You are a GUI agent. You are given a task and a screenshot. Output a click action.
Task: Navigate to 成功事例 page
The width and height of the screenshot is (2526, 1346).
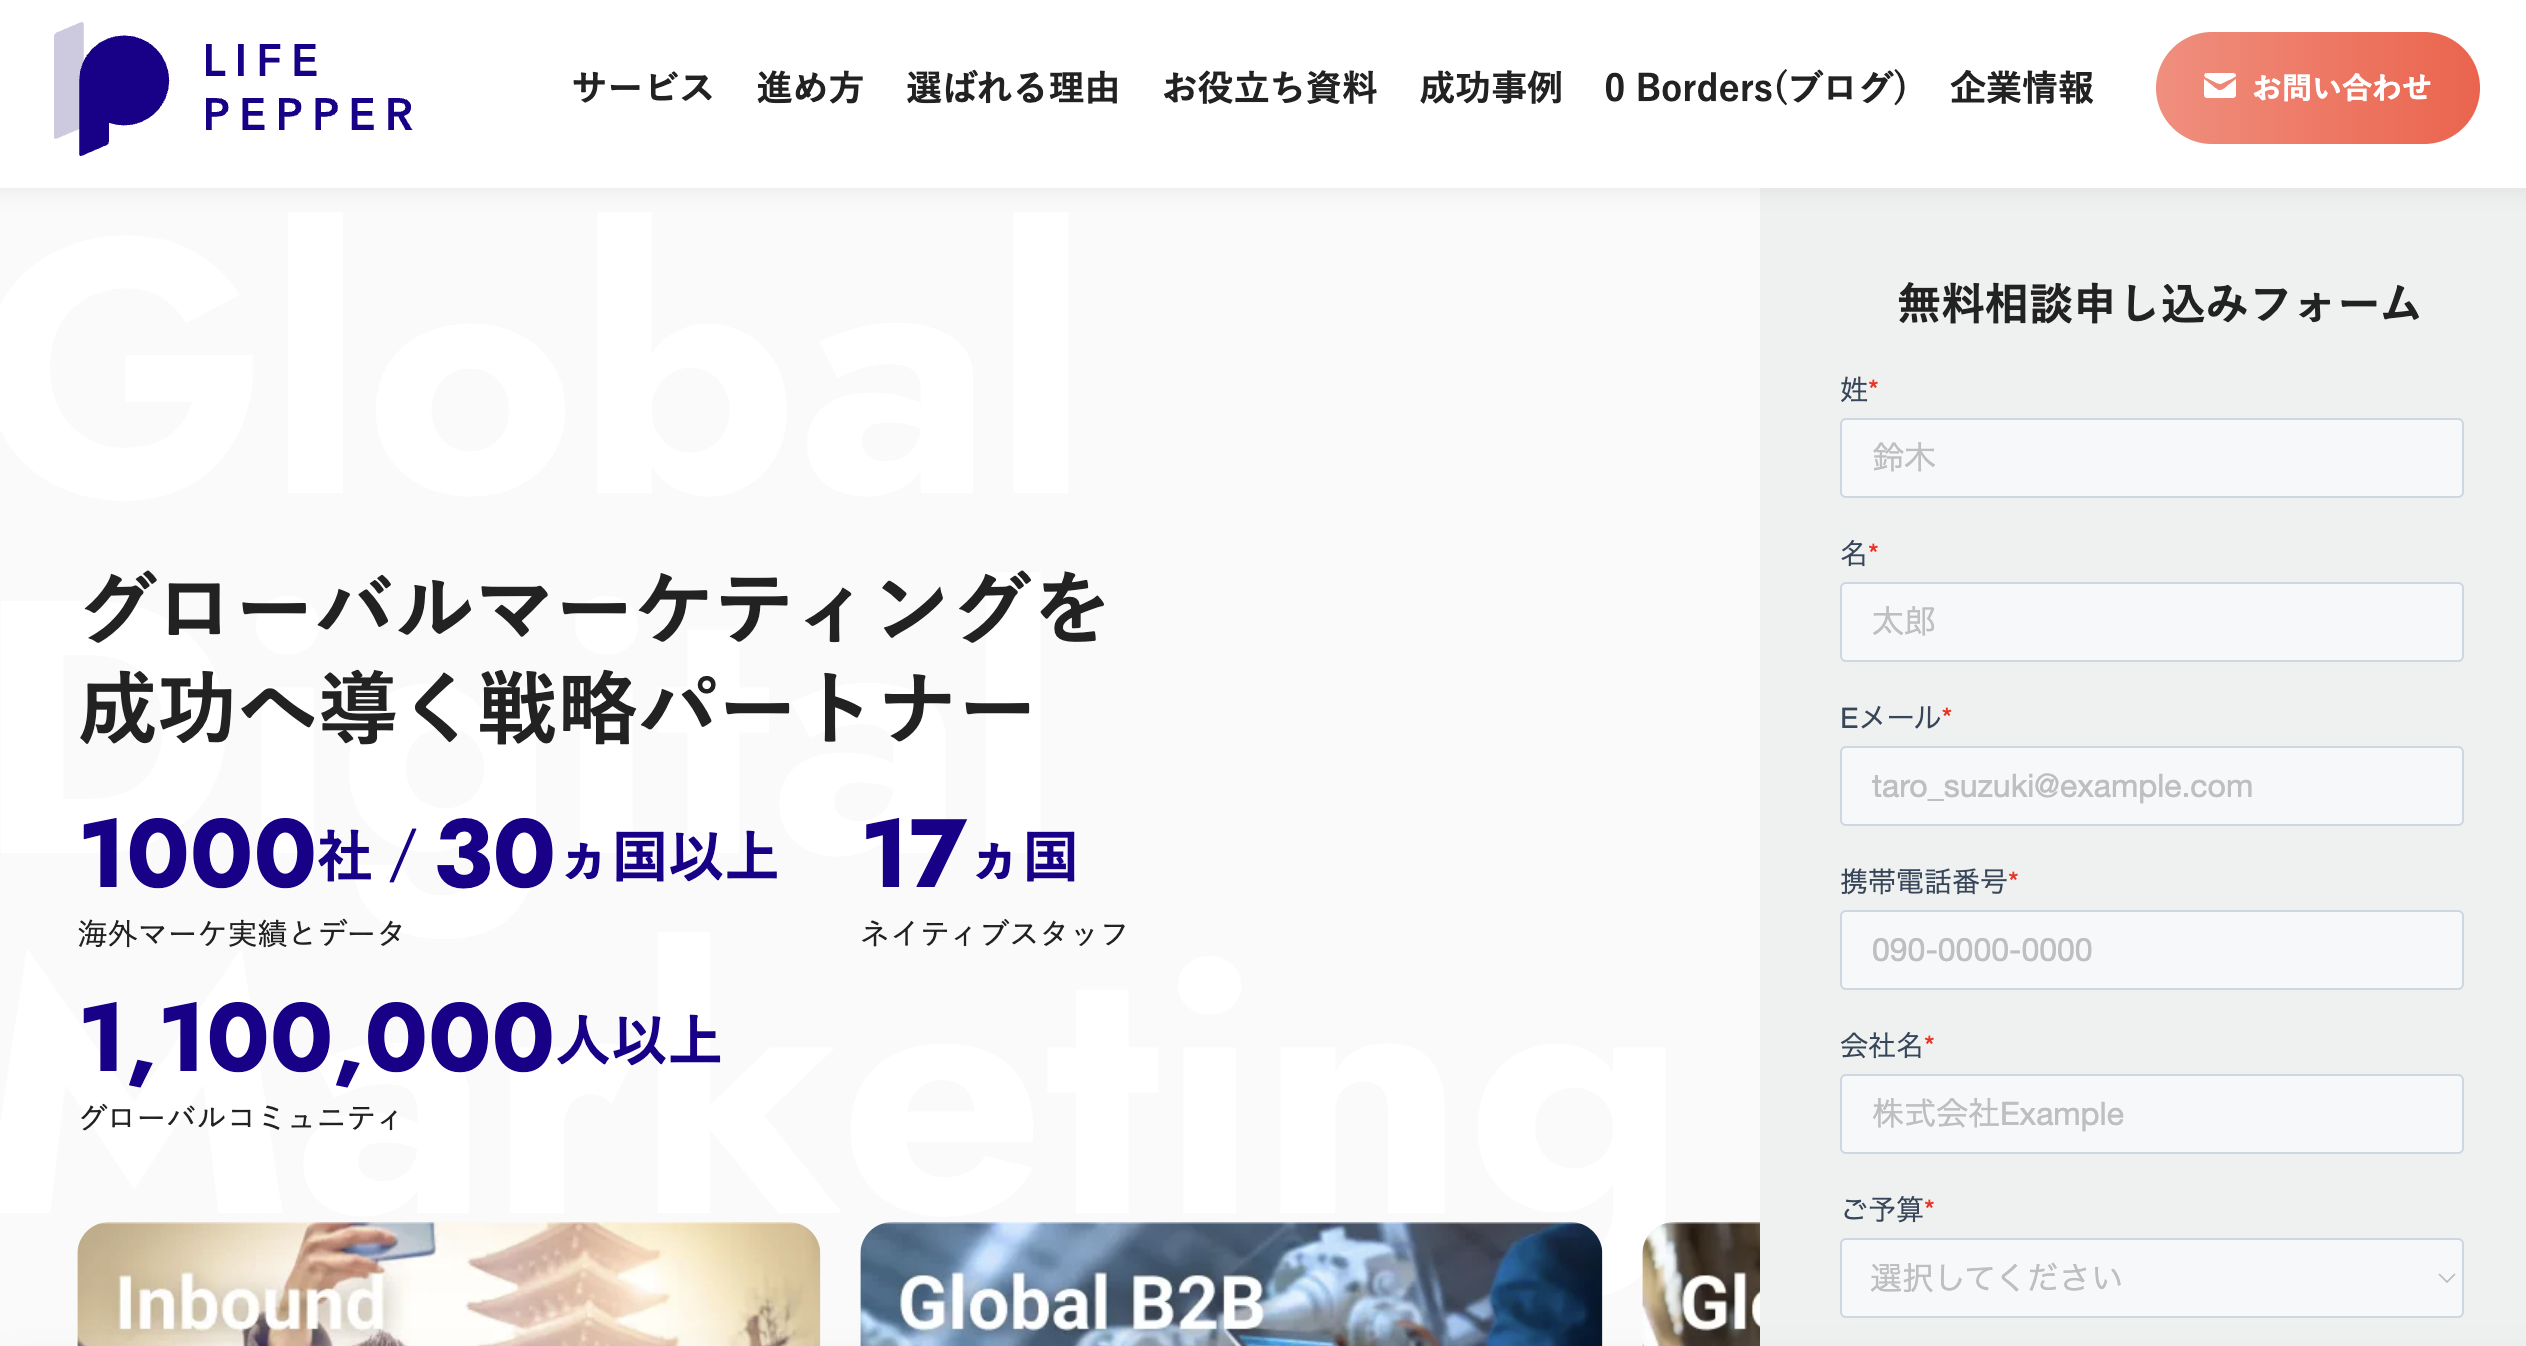1490,88
